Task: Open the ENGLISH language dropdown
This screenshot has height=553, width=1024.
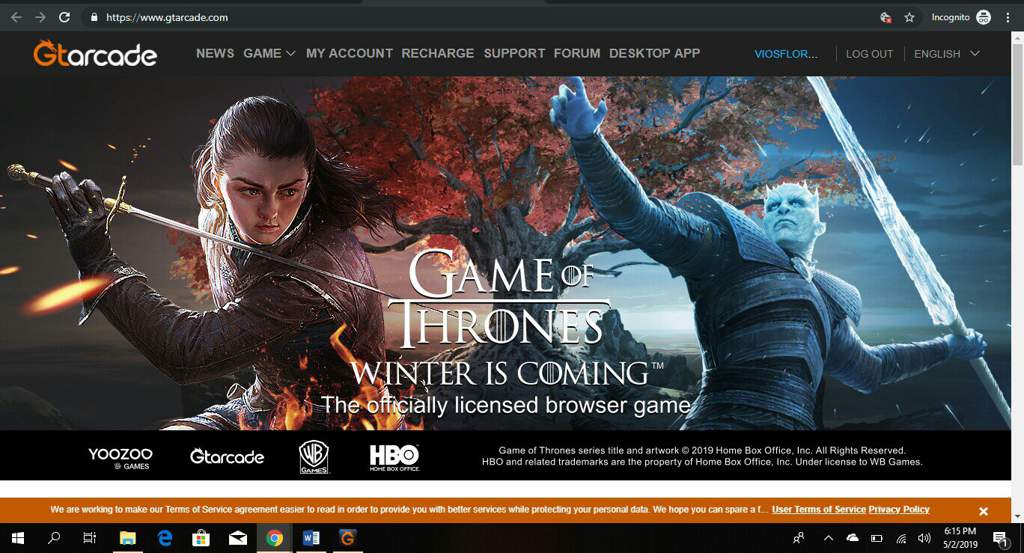Action: pos(946,54)
